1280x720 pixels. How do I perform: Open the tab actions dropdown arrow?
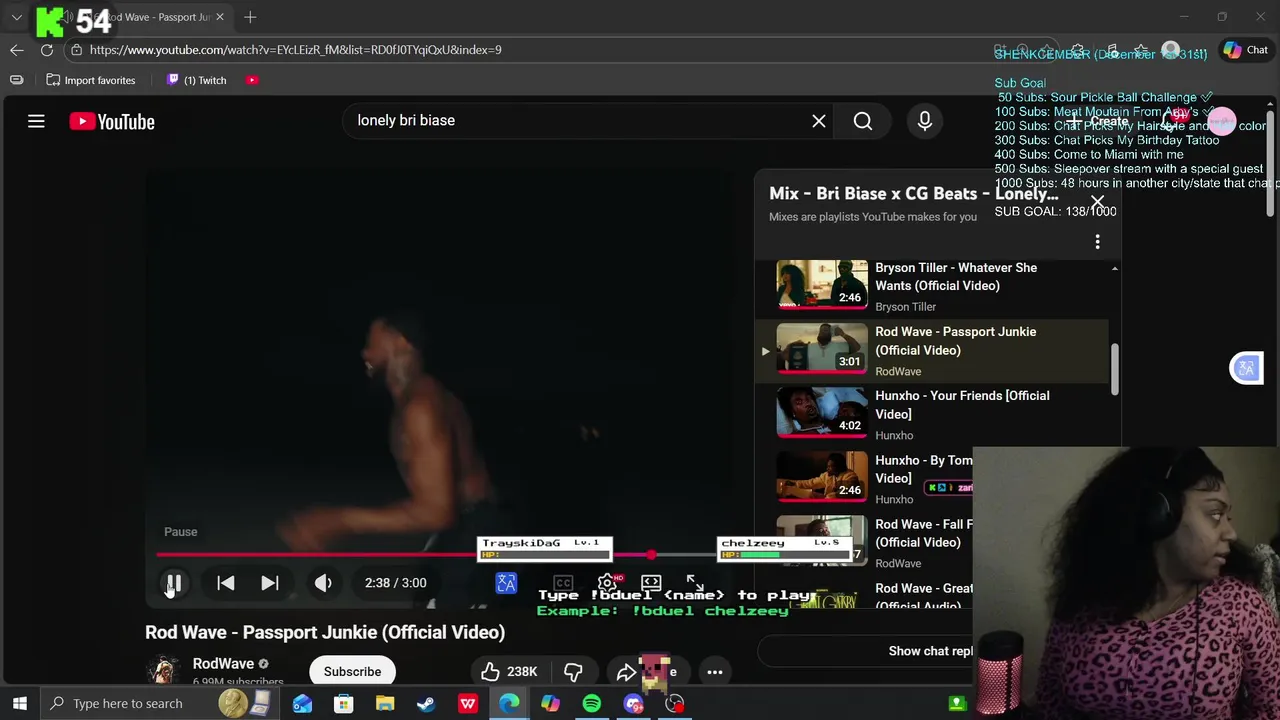click(x=16, y=17)
